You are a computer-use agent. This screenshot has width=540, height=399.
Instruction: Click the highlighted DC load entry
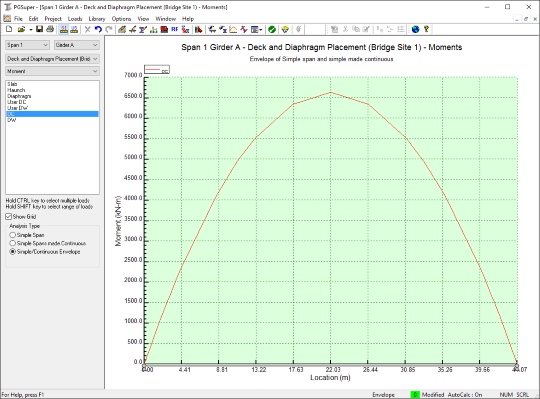tap(52, 114)
